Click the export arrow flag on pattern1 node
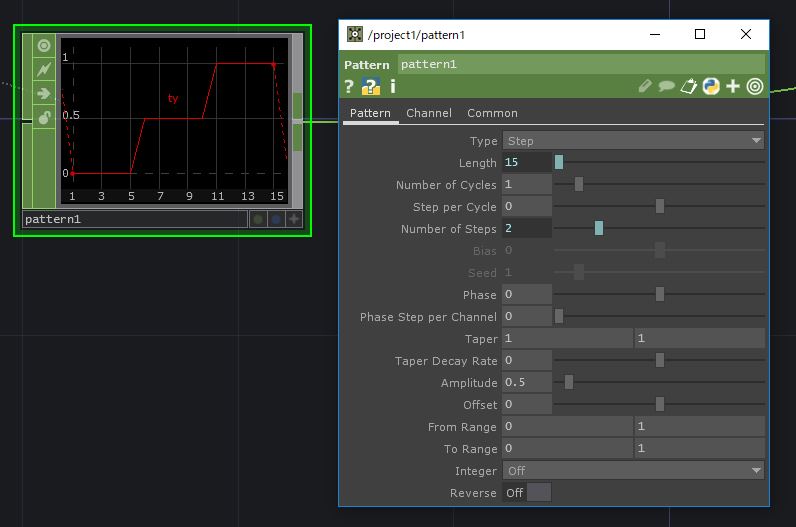 point(44,93)
